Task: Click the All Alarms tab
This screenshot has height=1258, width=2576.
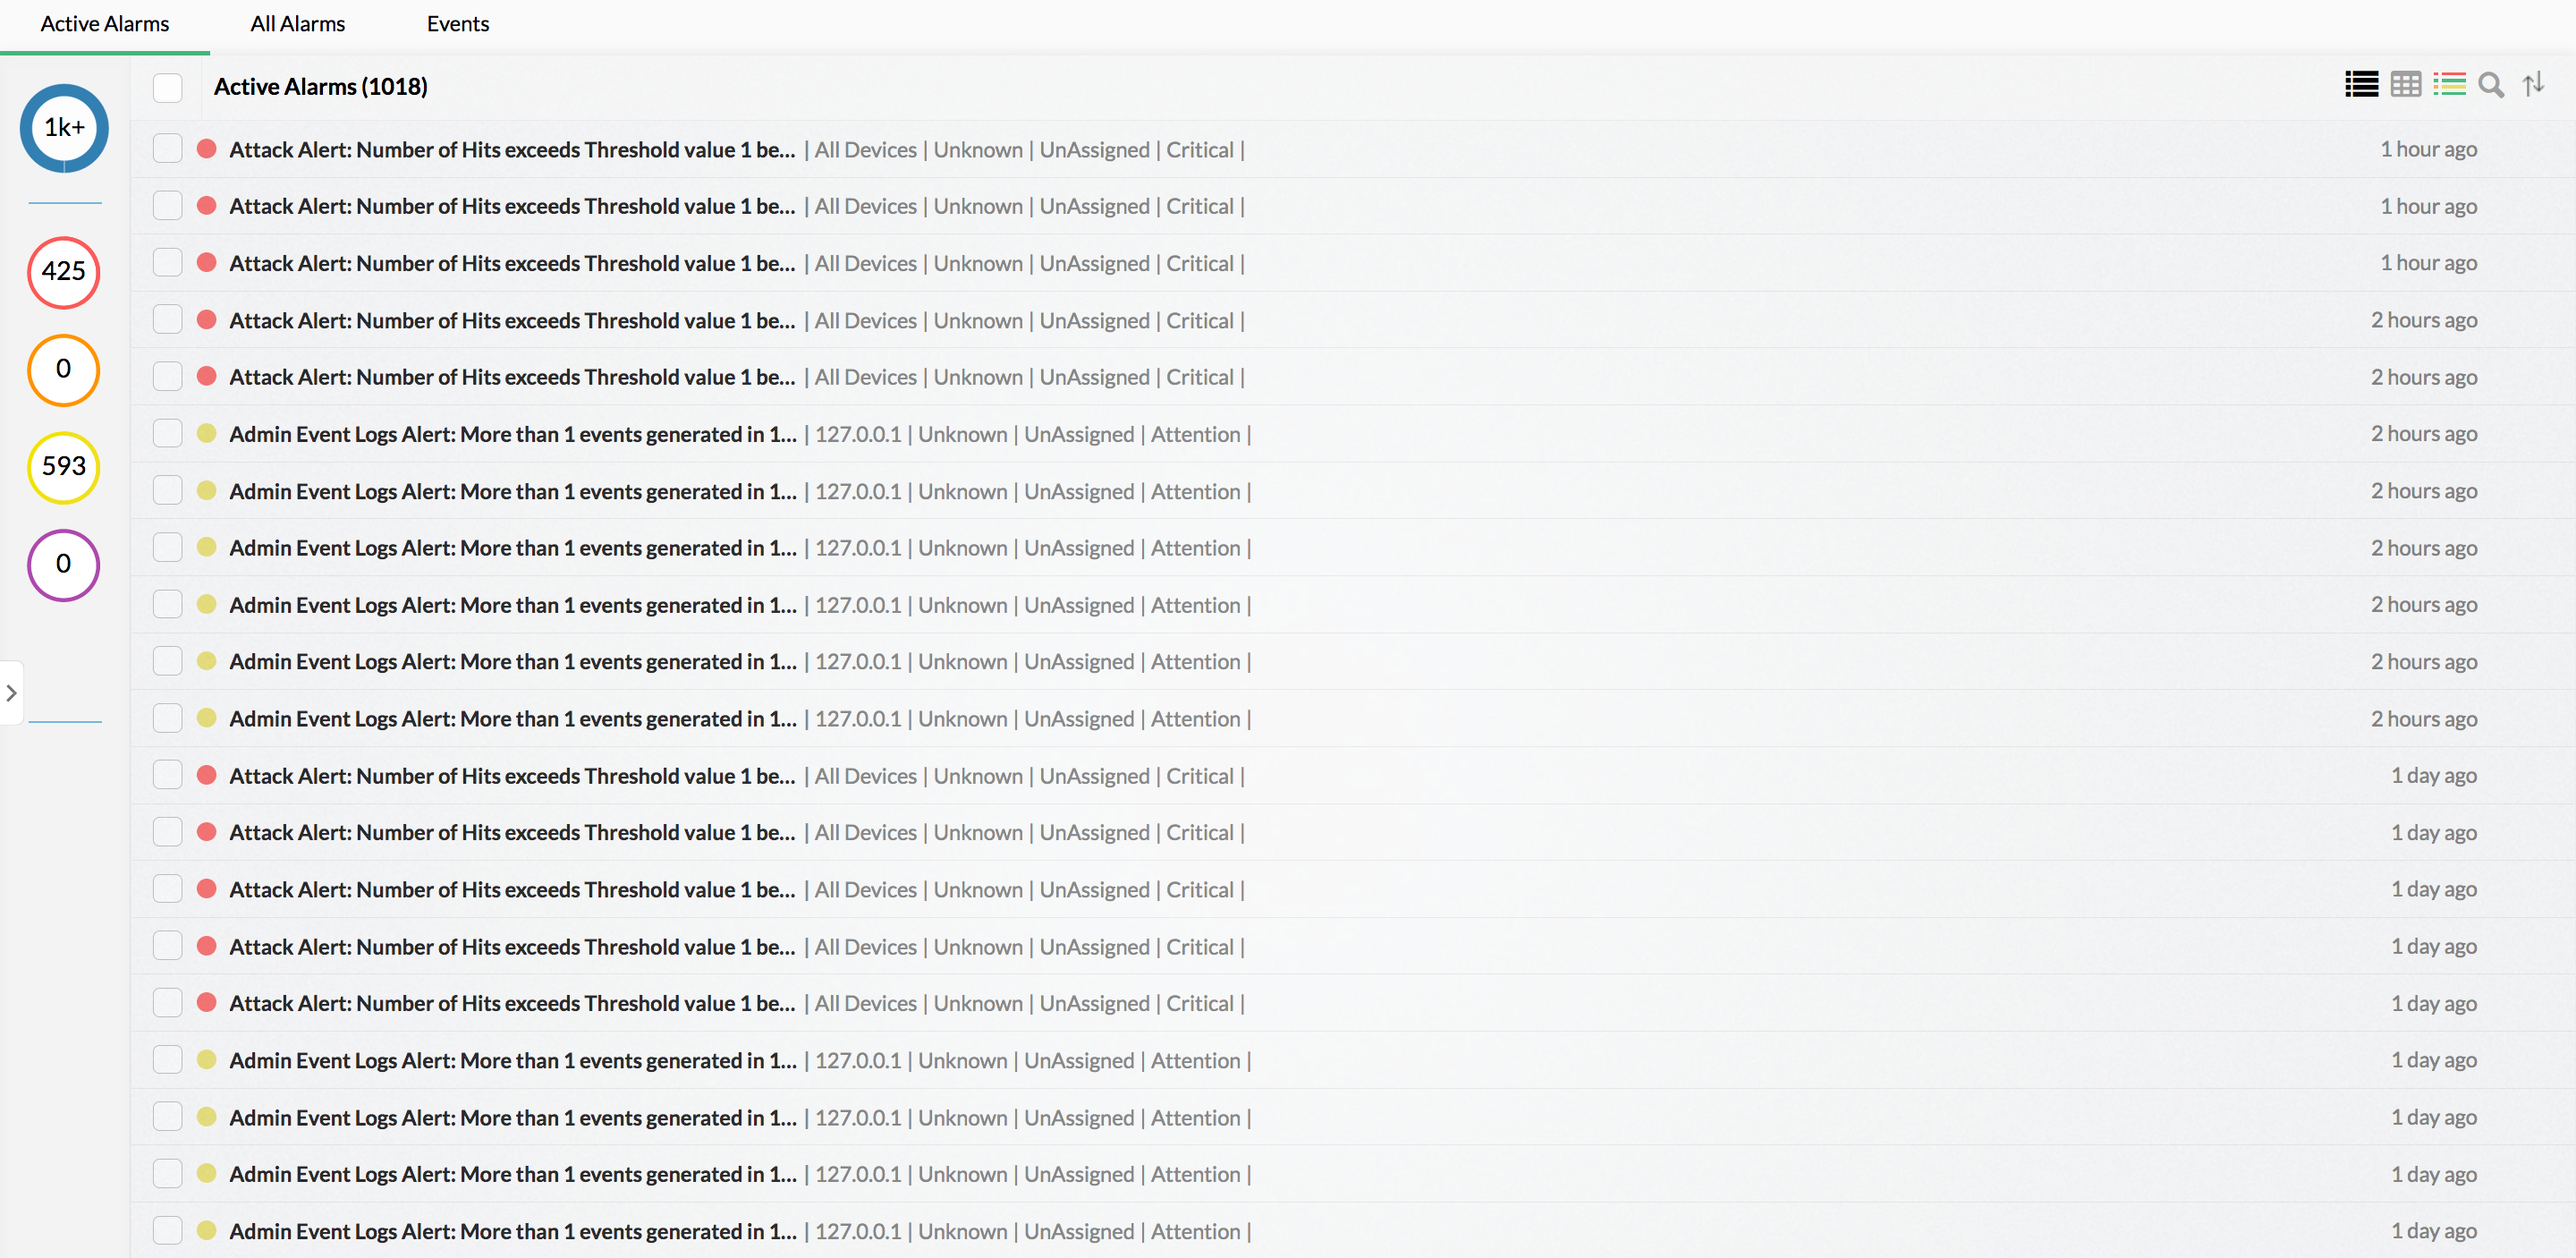Action: [x=296, y=23]
